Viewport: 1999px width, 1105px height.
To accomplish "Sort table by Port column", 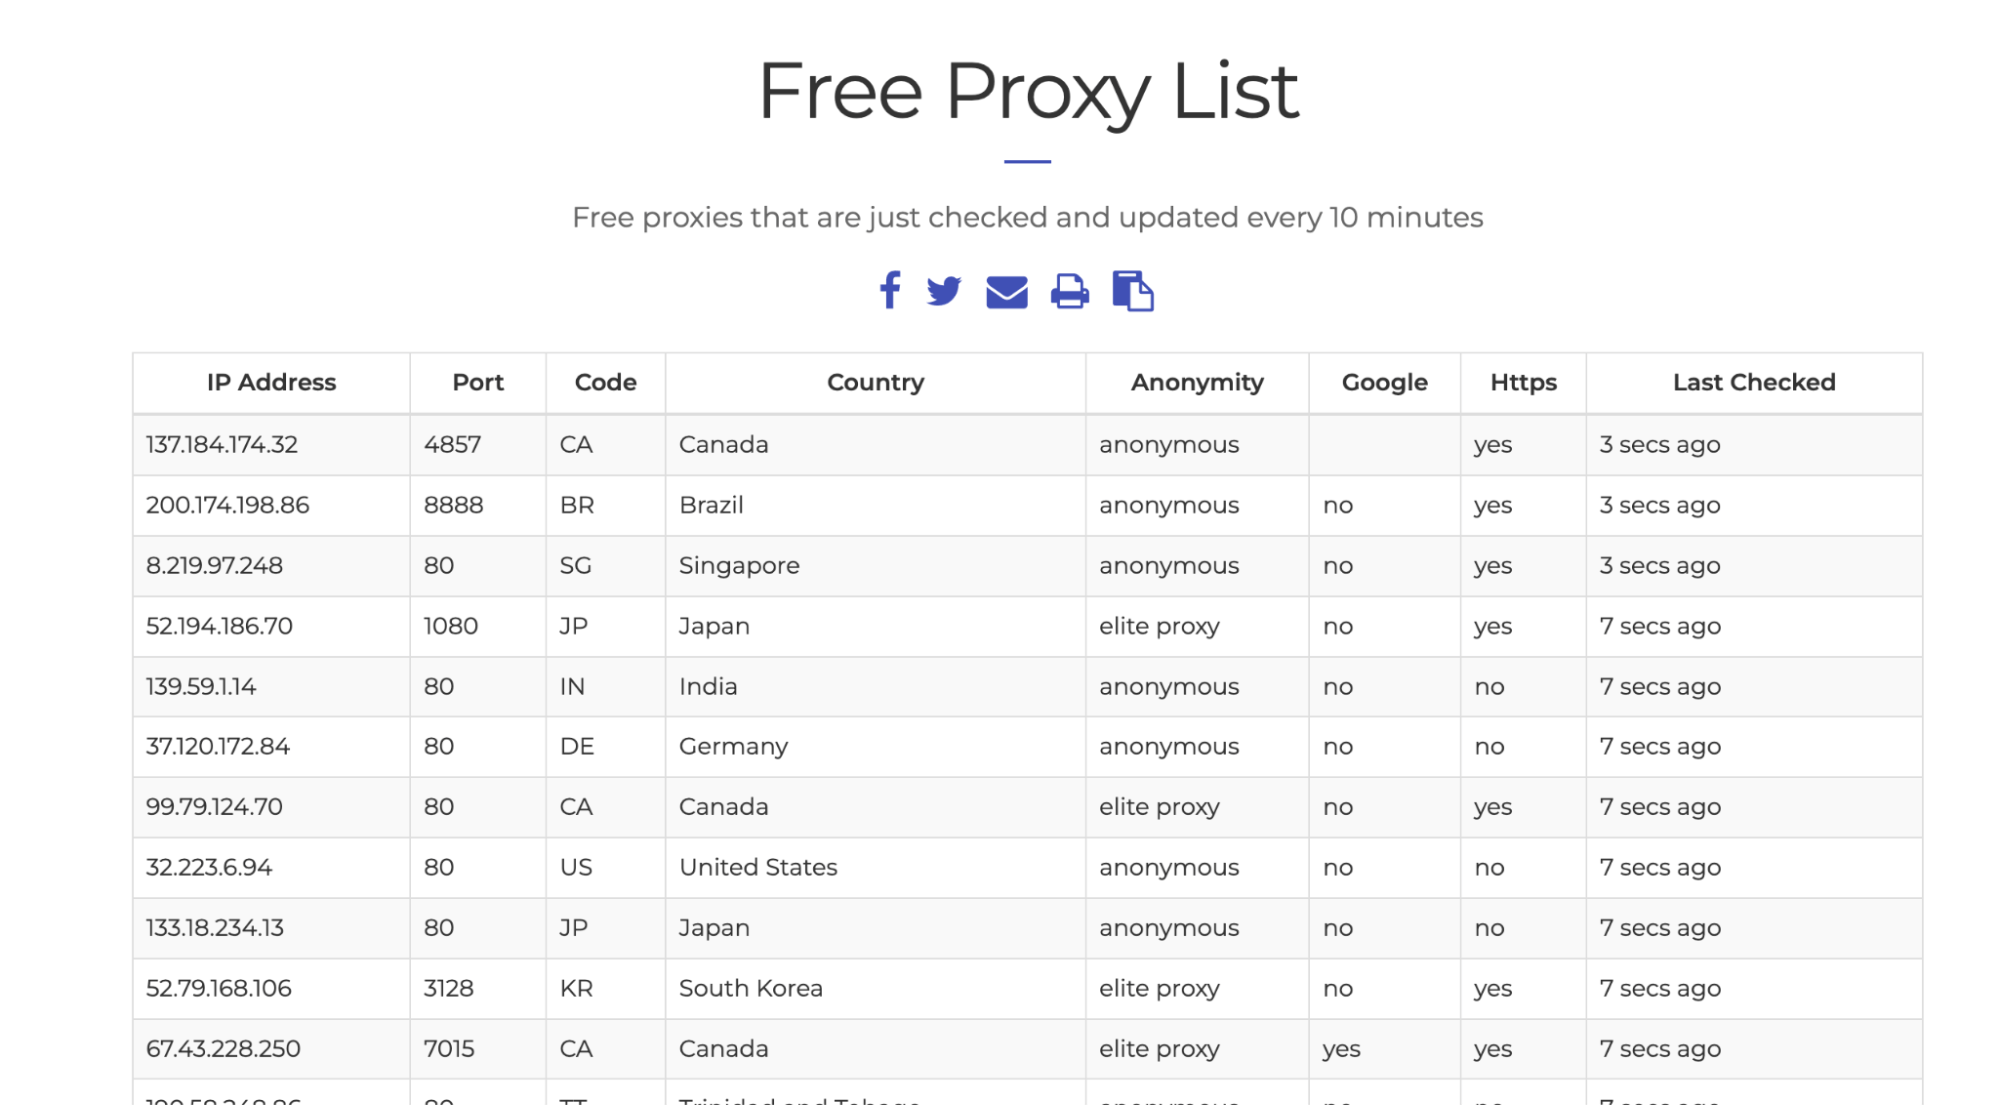I will click(x=478, y=382).
